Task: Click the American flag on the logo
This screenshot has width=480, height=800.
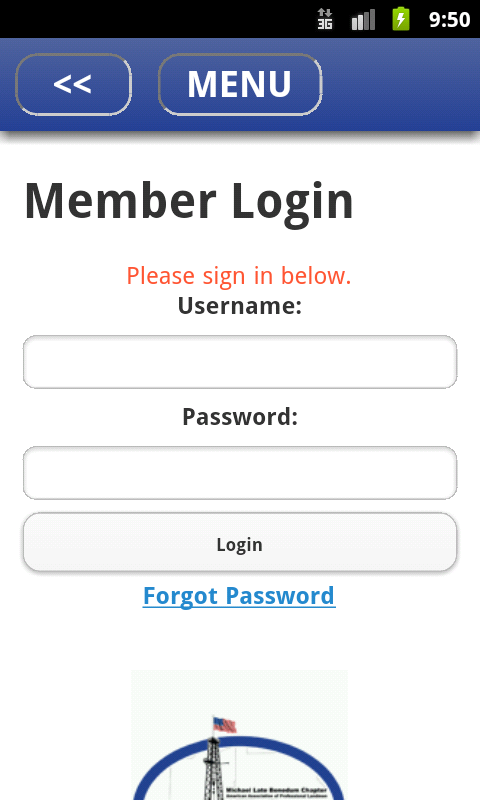Action: click(x=224, y=724)
